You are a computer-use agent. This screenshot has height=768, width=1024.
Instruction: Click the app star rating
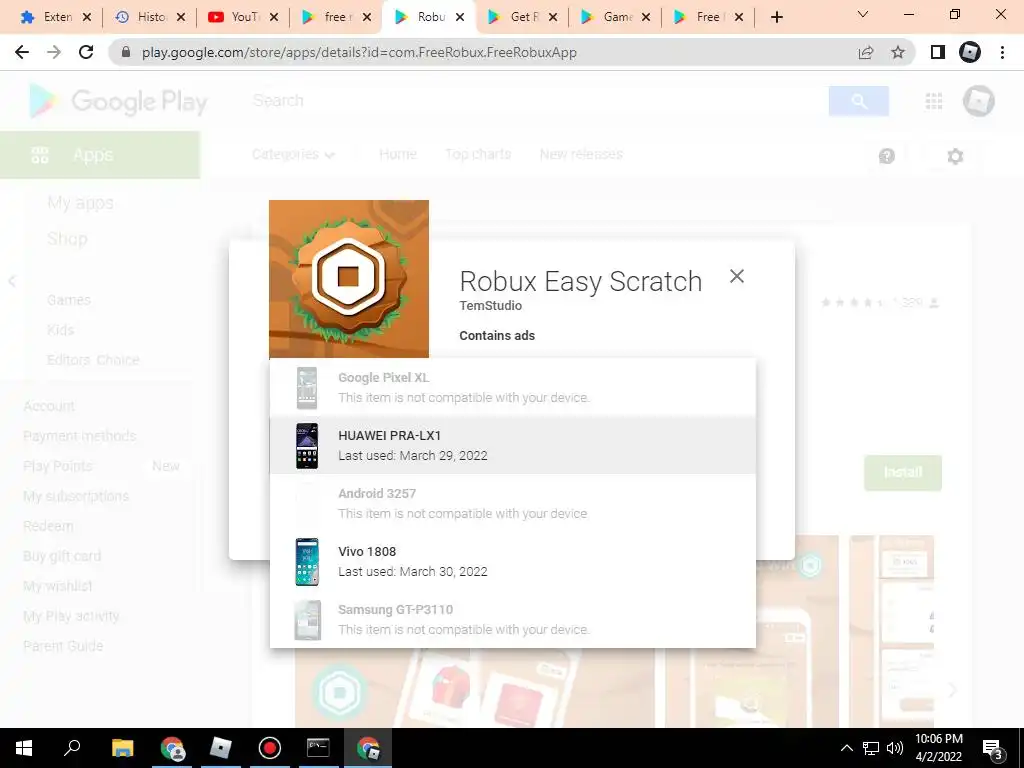[x=852, y=302]
